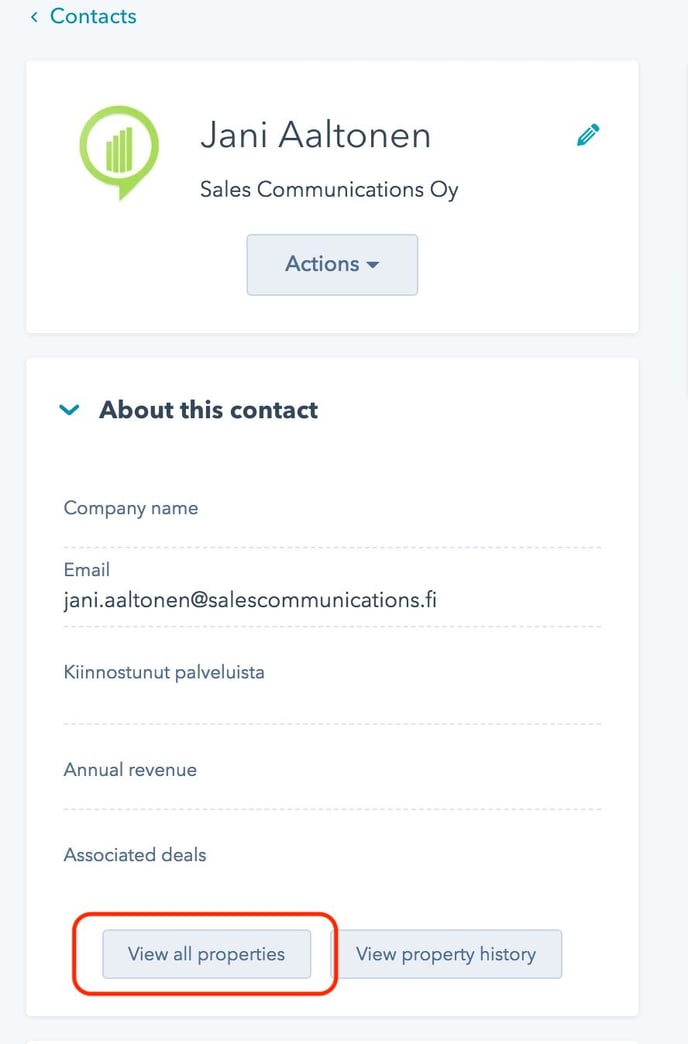Click the Kiinnostunut palveluista field label
Screen dimensions: 688x1044
coord(164,672)
